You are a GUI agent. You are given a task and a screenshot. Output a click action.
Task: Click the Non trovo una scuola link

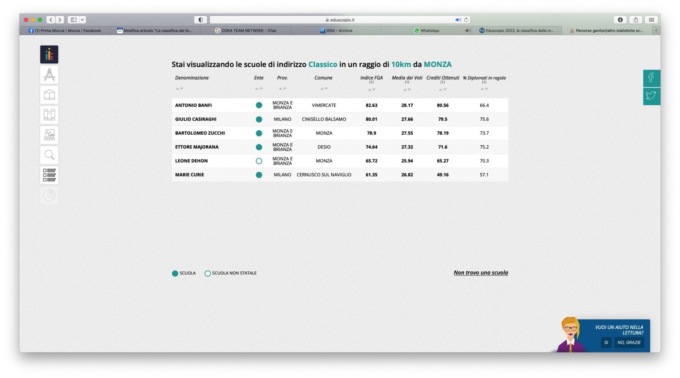481,273
